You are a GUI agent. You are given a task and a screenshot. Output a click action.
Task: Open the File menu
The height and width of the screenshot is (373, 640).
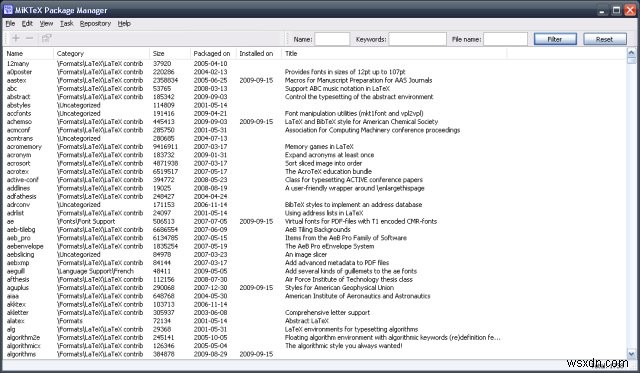click(10, 24)
